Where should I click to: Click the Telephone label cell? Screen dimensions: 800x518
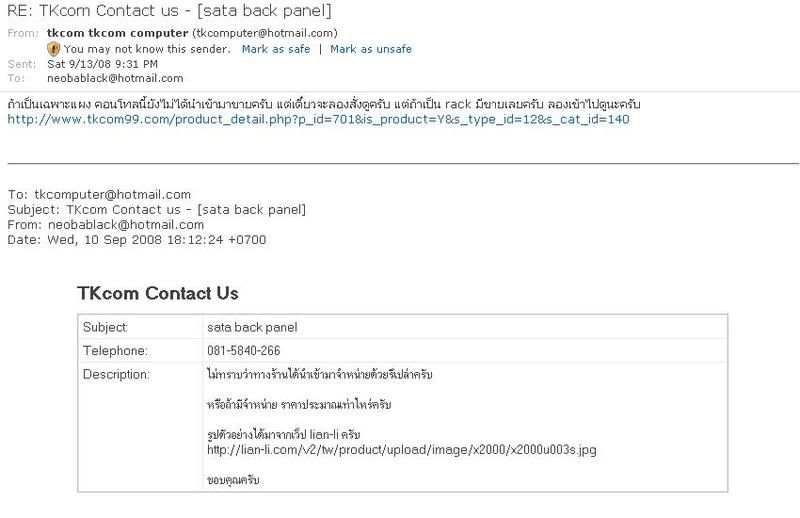pos(140,351)
